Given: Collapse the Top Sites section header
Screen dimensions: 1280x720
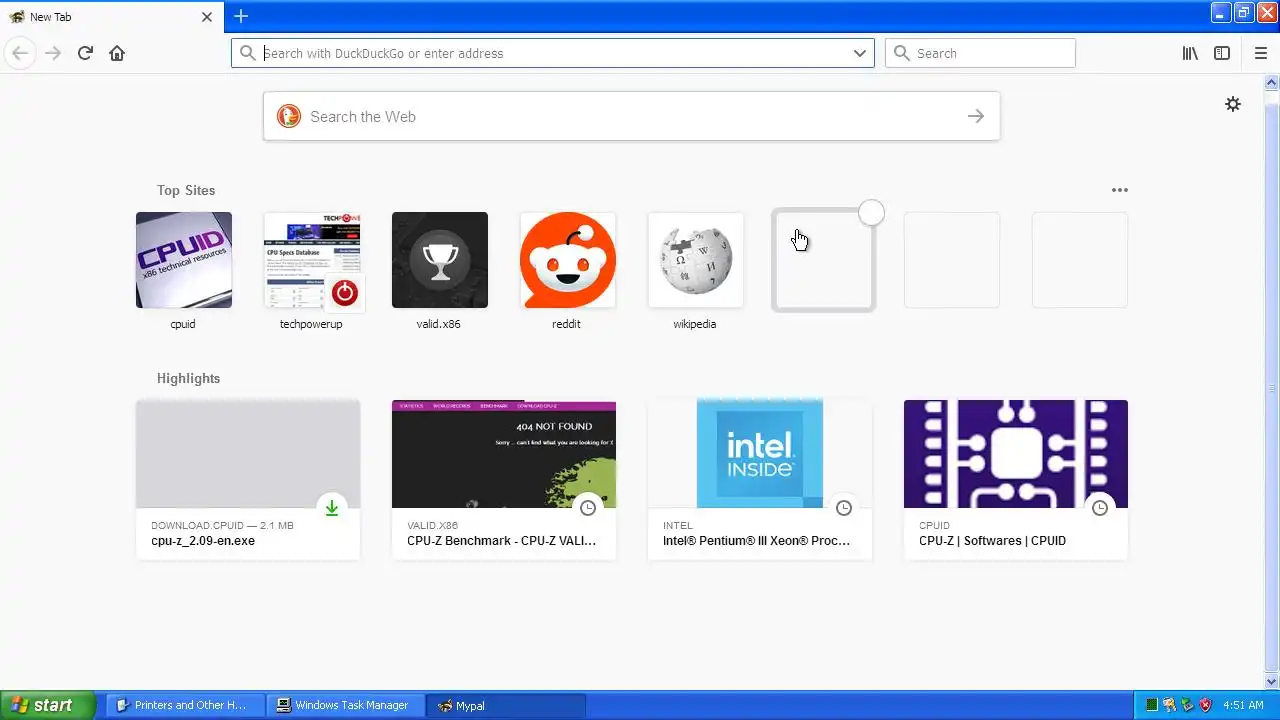Looking at the screenshot, I should click(x=186, y=190).
